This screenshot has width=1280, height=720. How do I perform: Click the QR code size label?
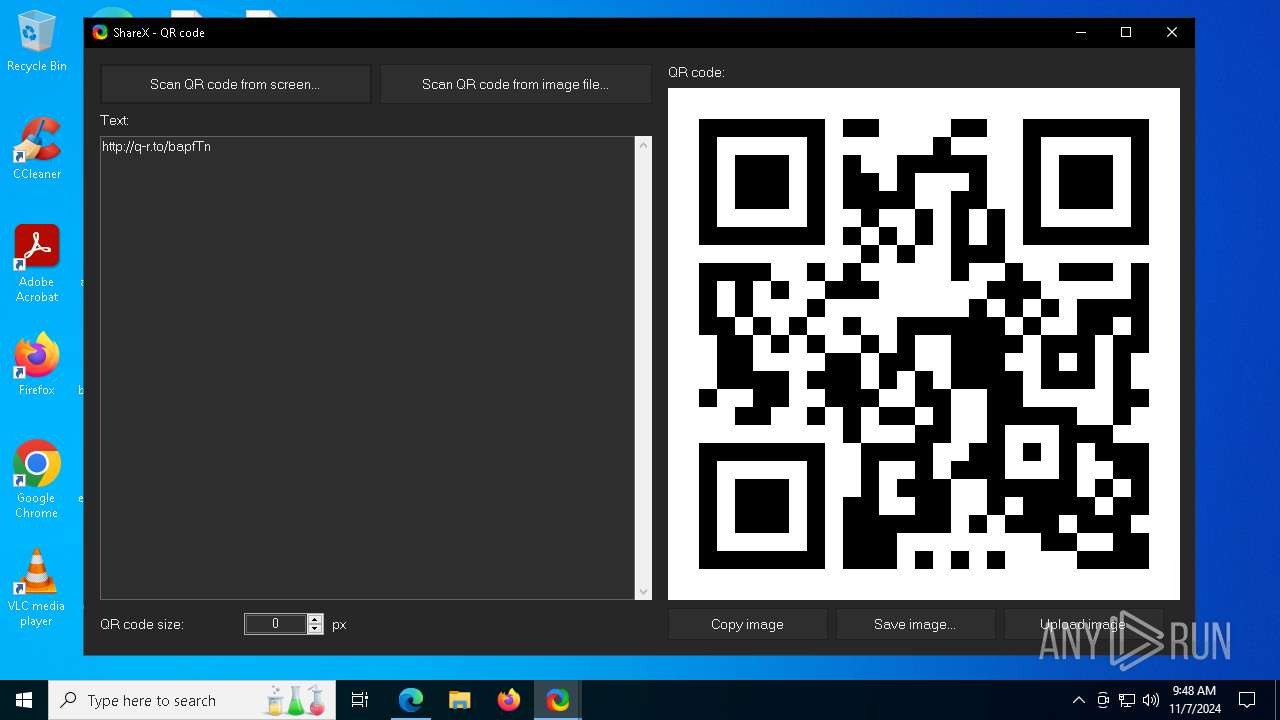tap(142, 624)
